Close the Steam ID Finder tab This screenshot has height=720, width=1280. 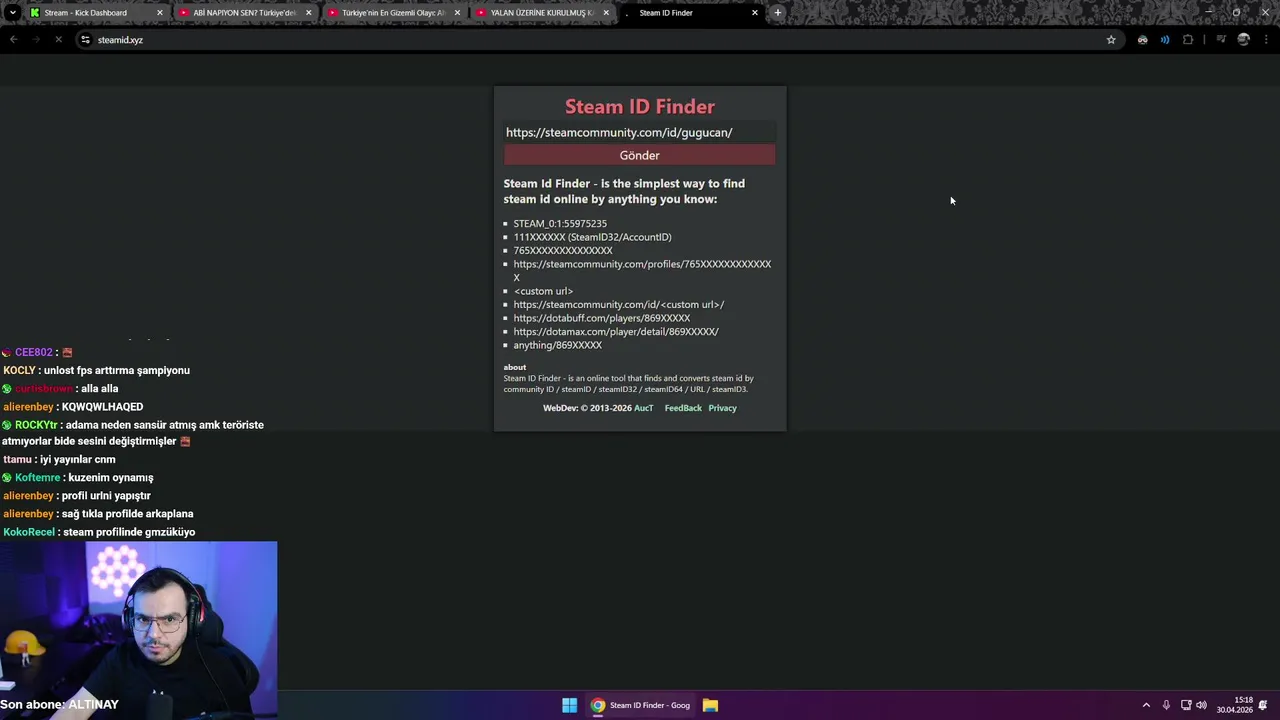[755, 13]
